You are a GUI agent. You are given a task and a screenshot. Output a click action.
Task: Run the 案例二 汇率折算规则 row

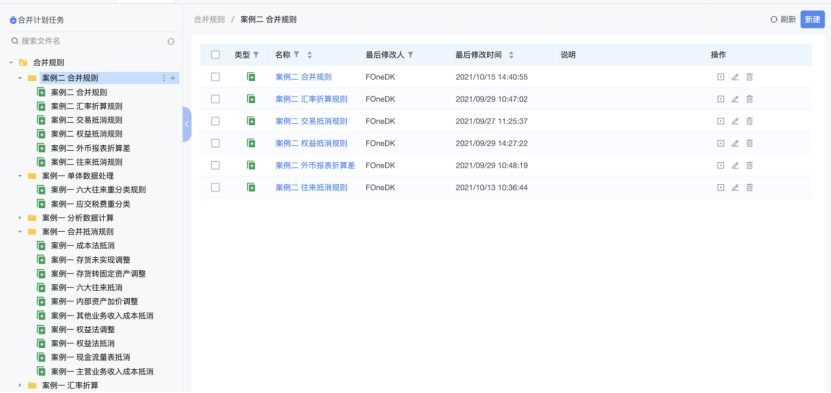720,99
